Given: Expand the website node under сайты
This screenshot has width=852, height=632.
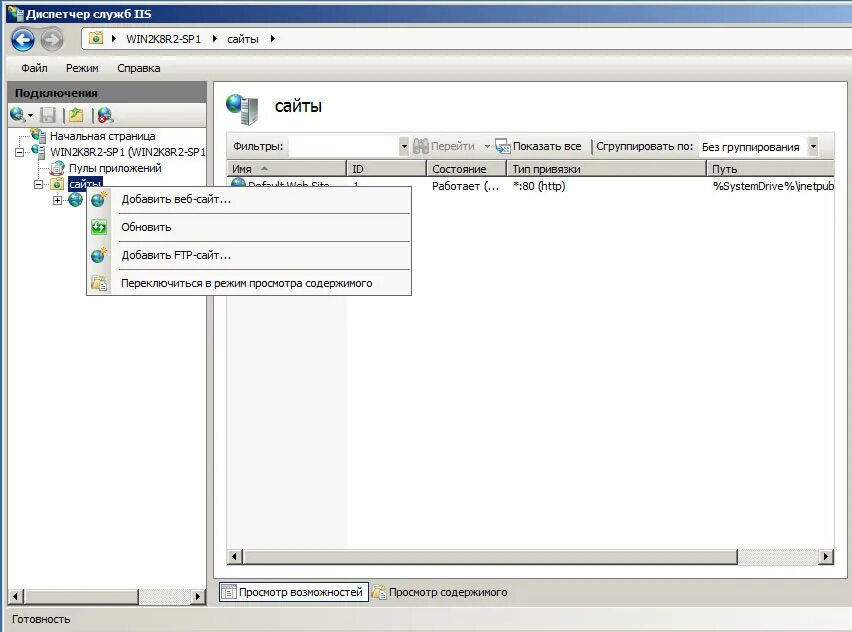Looking at the screenshot, I should [x=57, y=201].
